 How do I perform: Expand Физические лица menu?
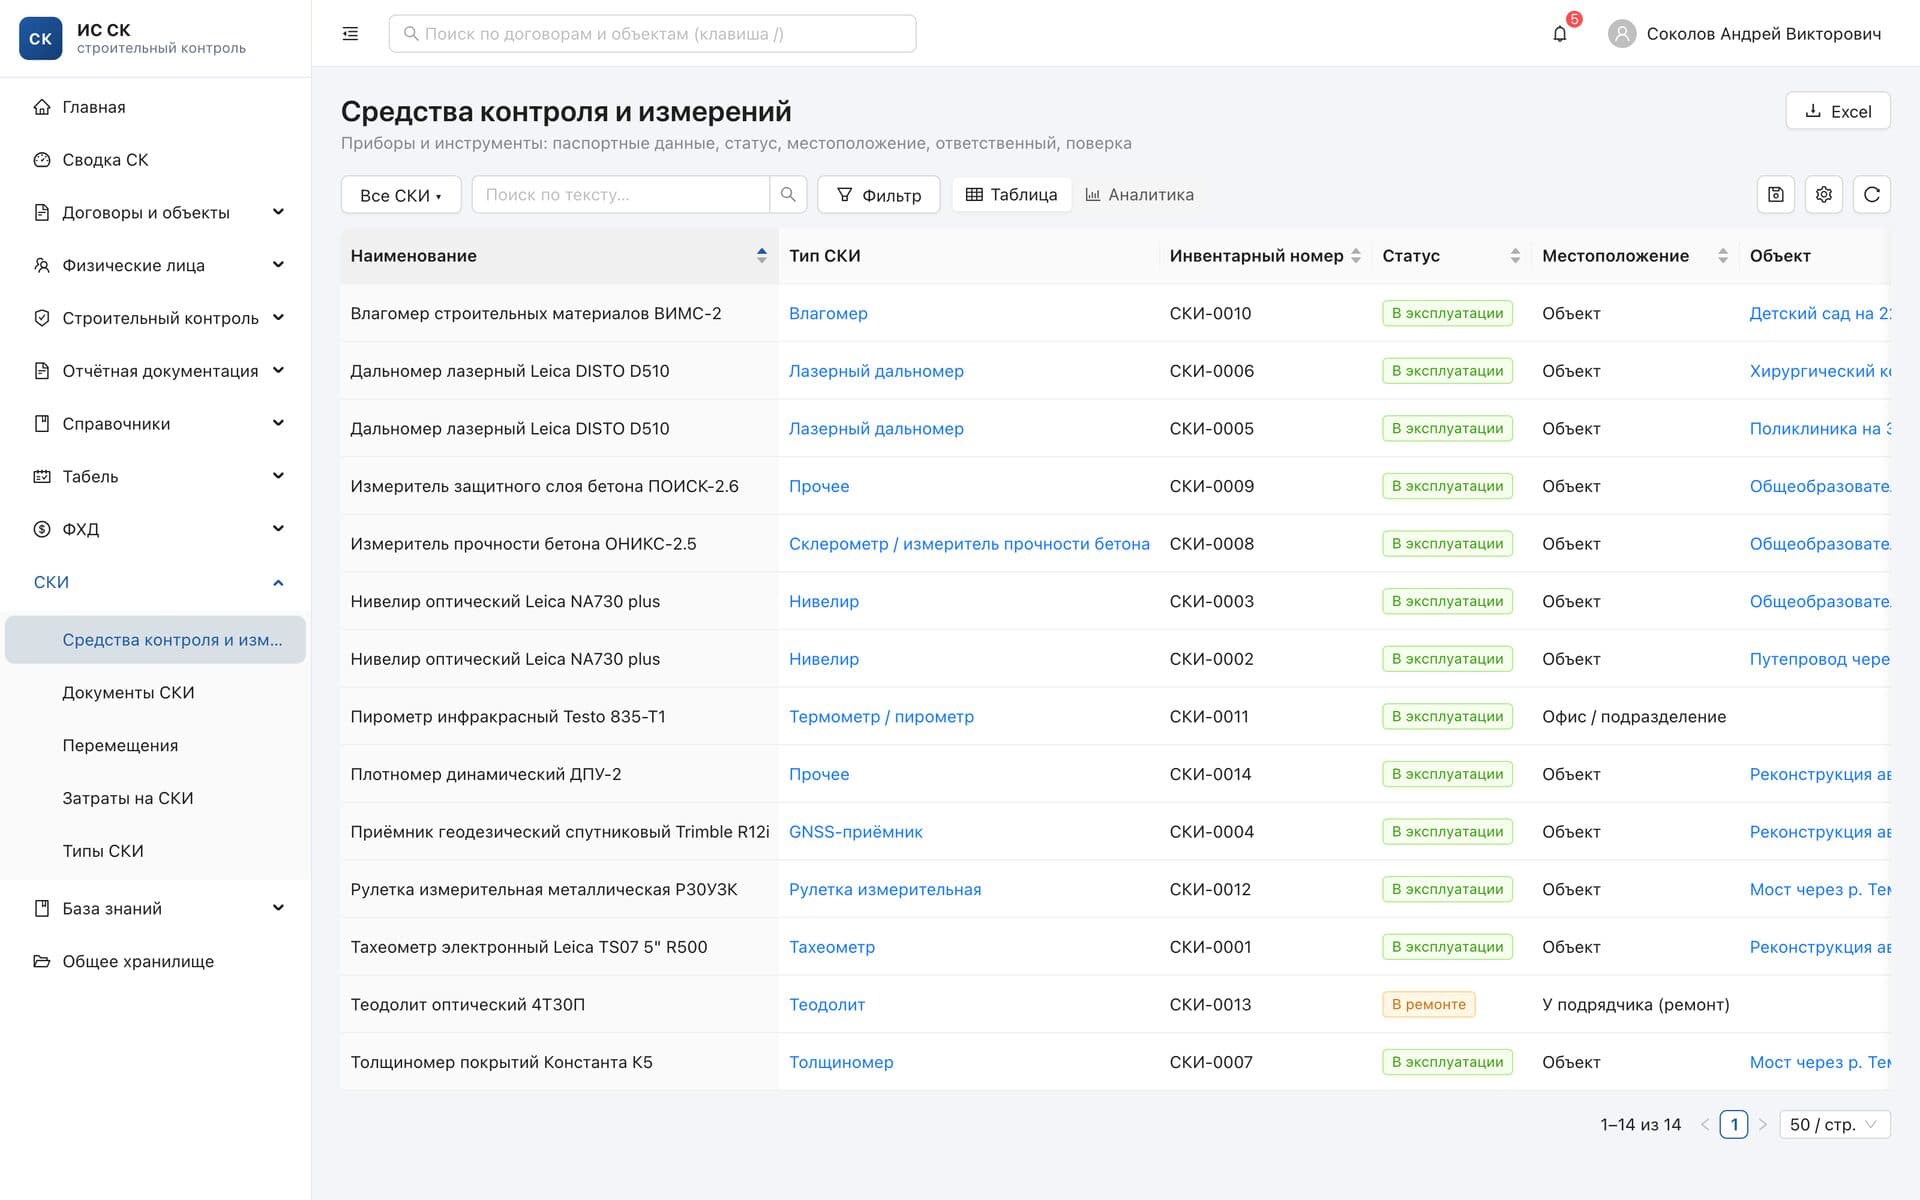pyautogui.click(x=155, y=265)
